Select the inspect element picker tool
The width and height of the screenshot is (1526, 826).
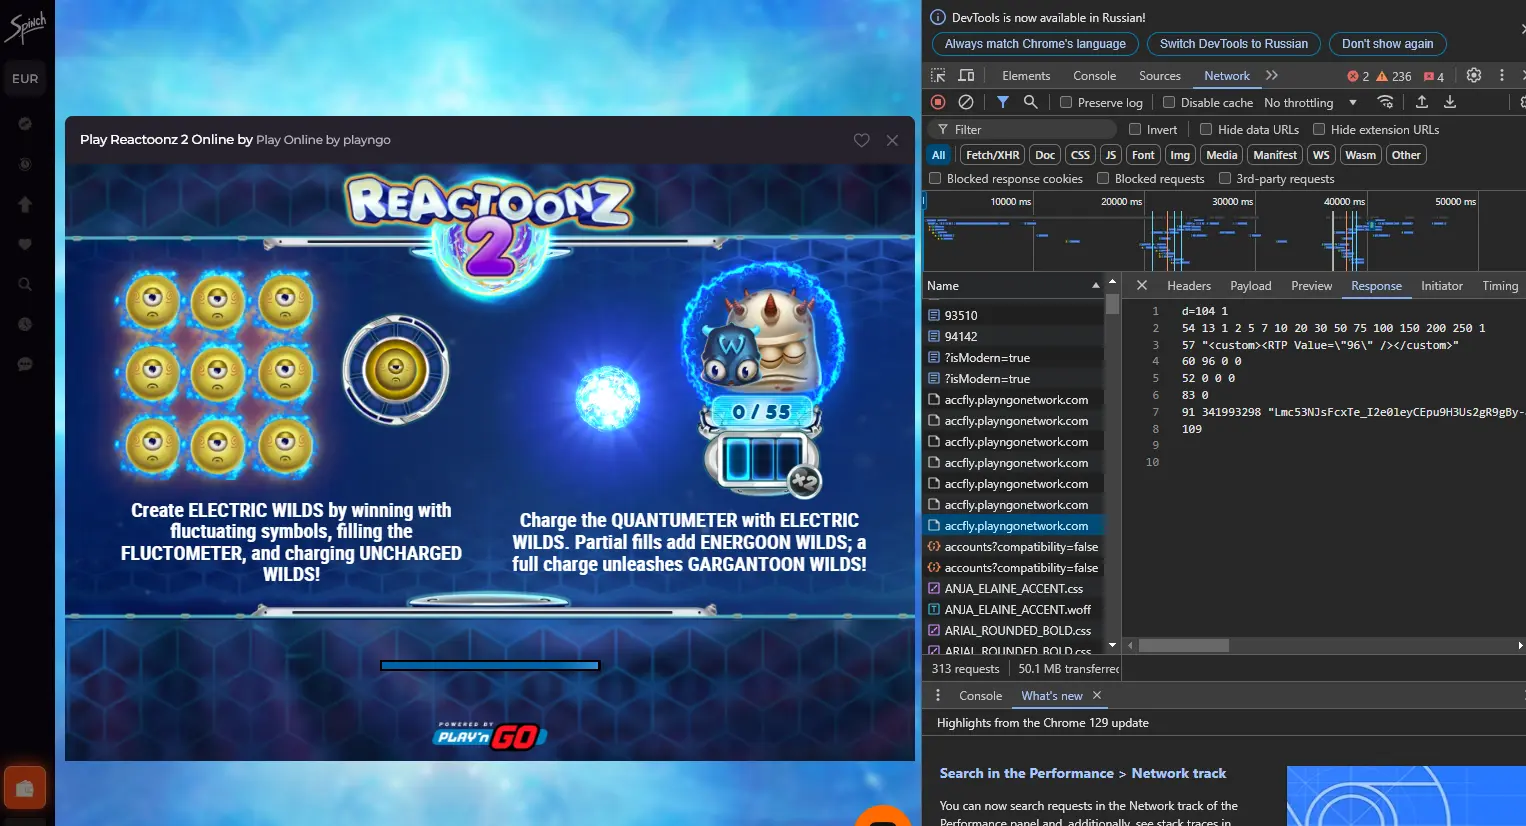click(938, 76)
